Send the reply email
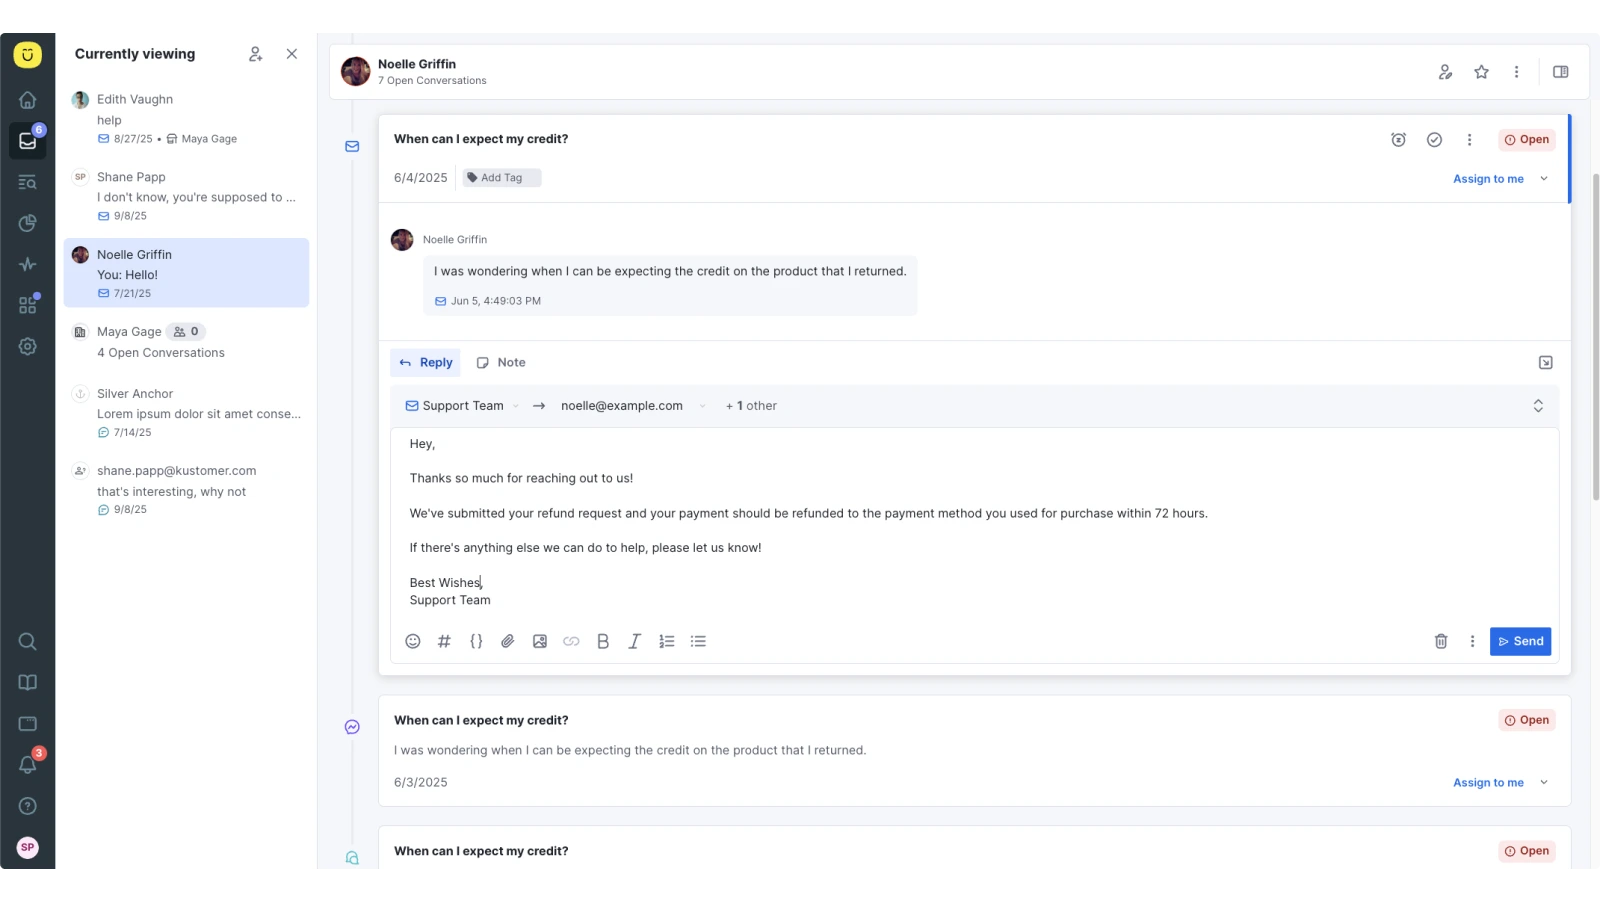The width and height of the screenshot is (1600, 900). (x=1520, y=641)
